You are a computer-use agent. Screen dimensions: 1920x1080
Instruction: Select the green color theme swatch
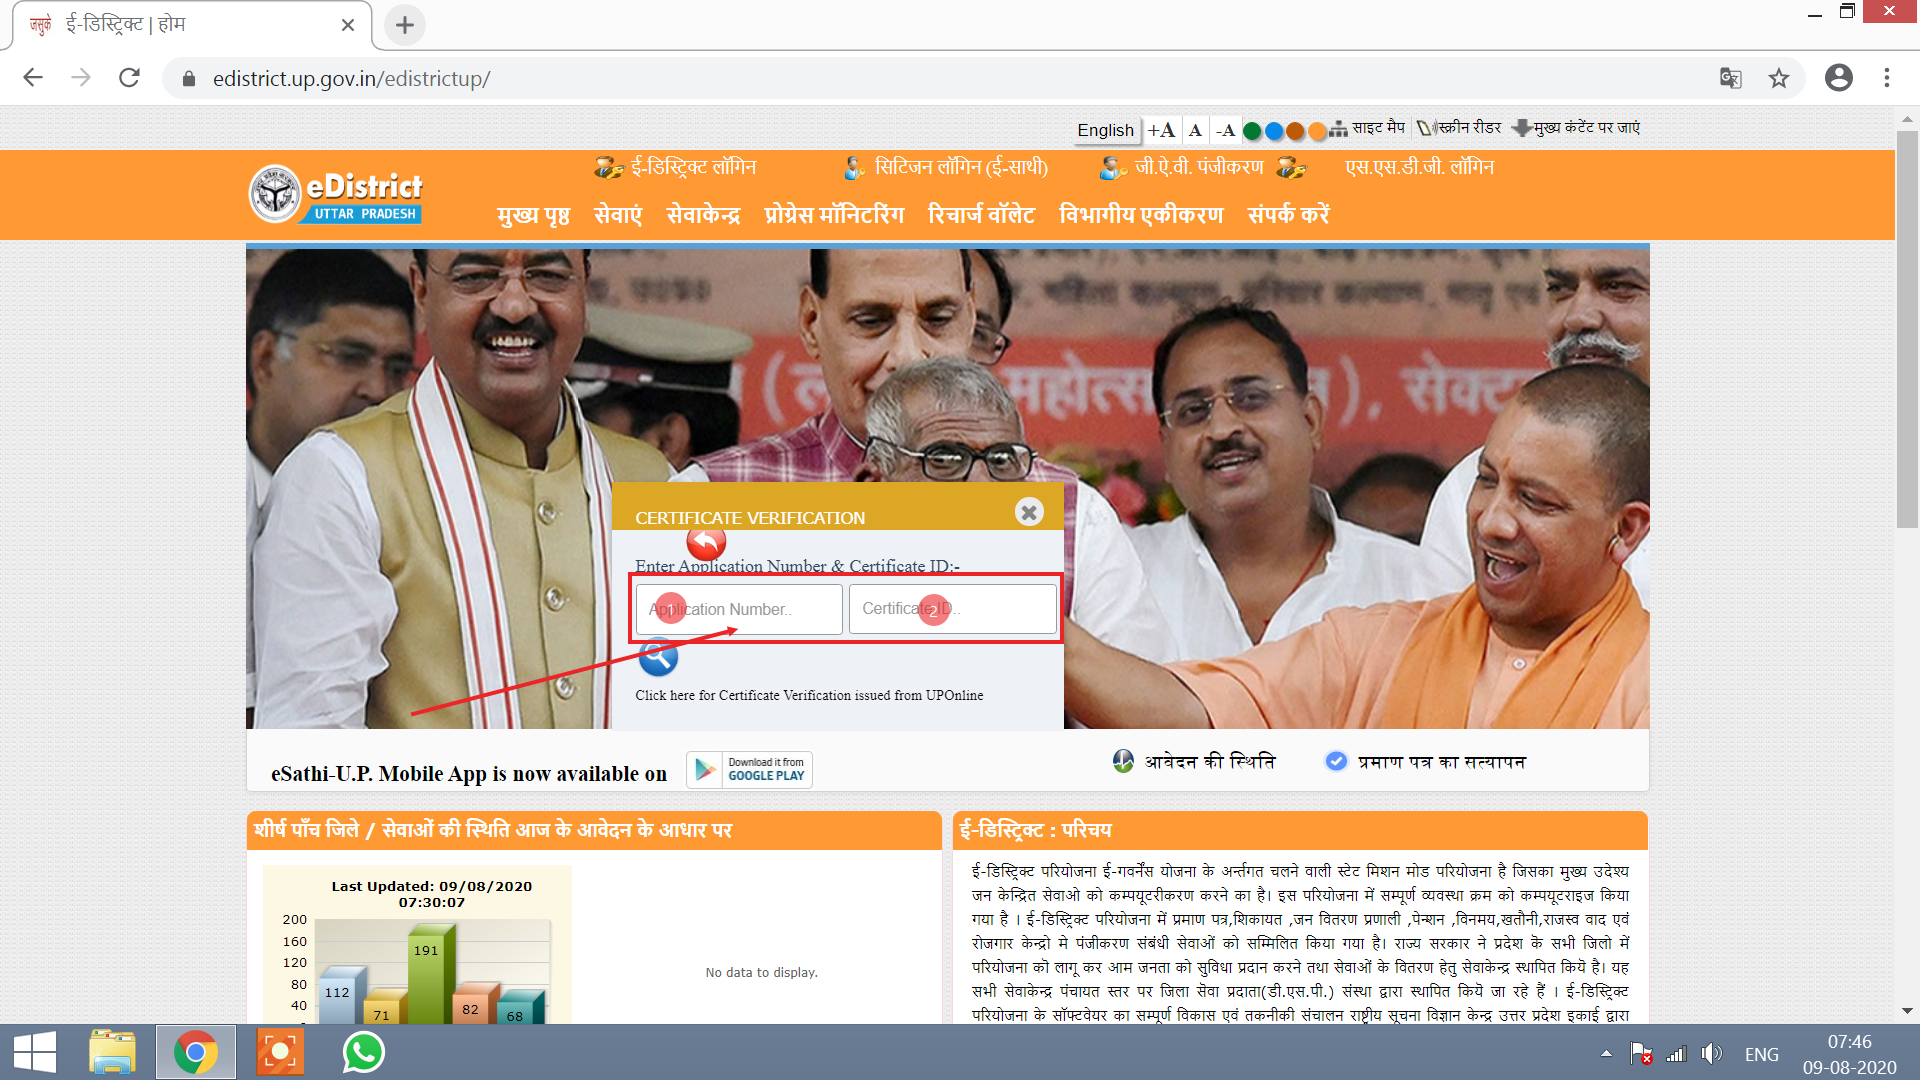[x=1252, y=131]
